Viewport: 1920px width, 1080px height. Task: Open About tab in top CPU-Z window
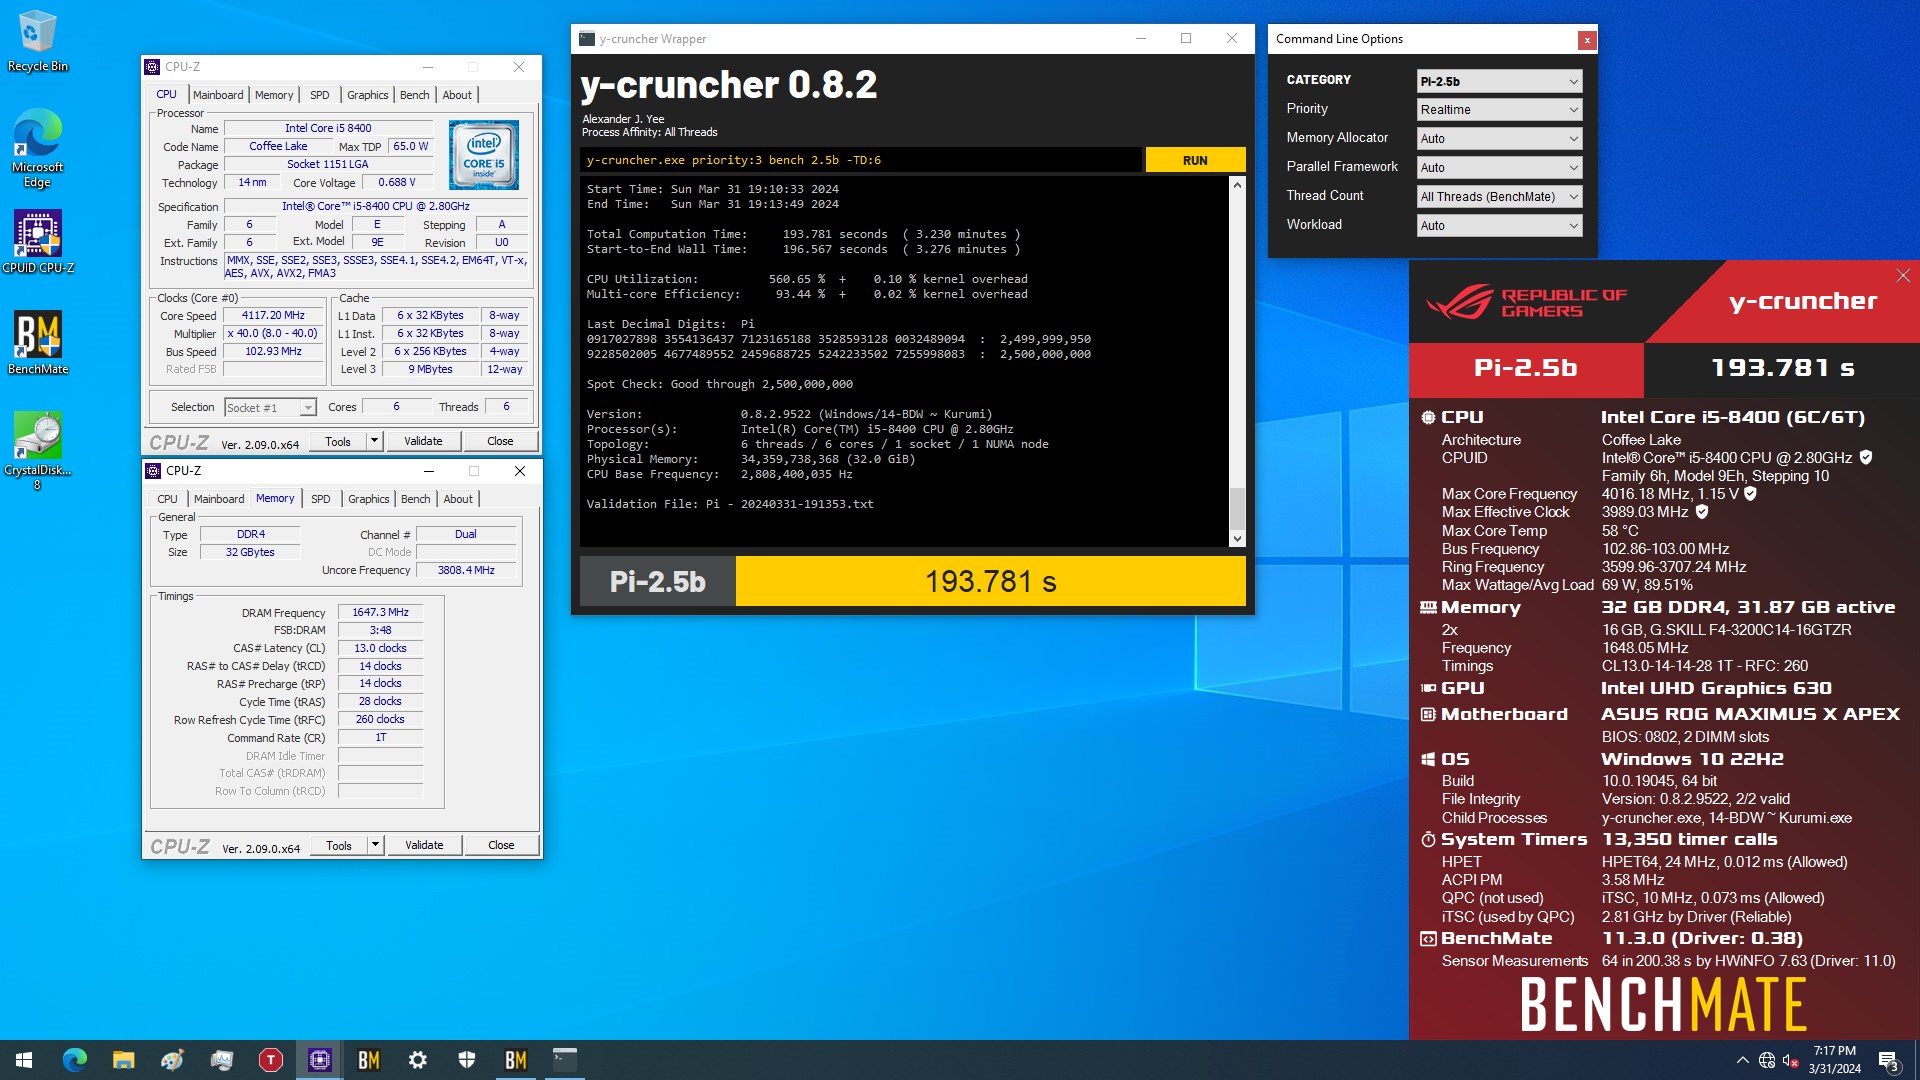tap(457, 95)
